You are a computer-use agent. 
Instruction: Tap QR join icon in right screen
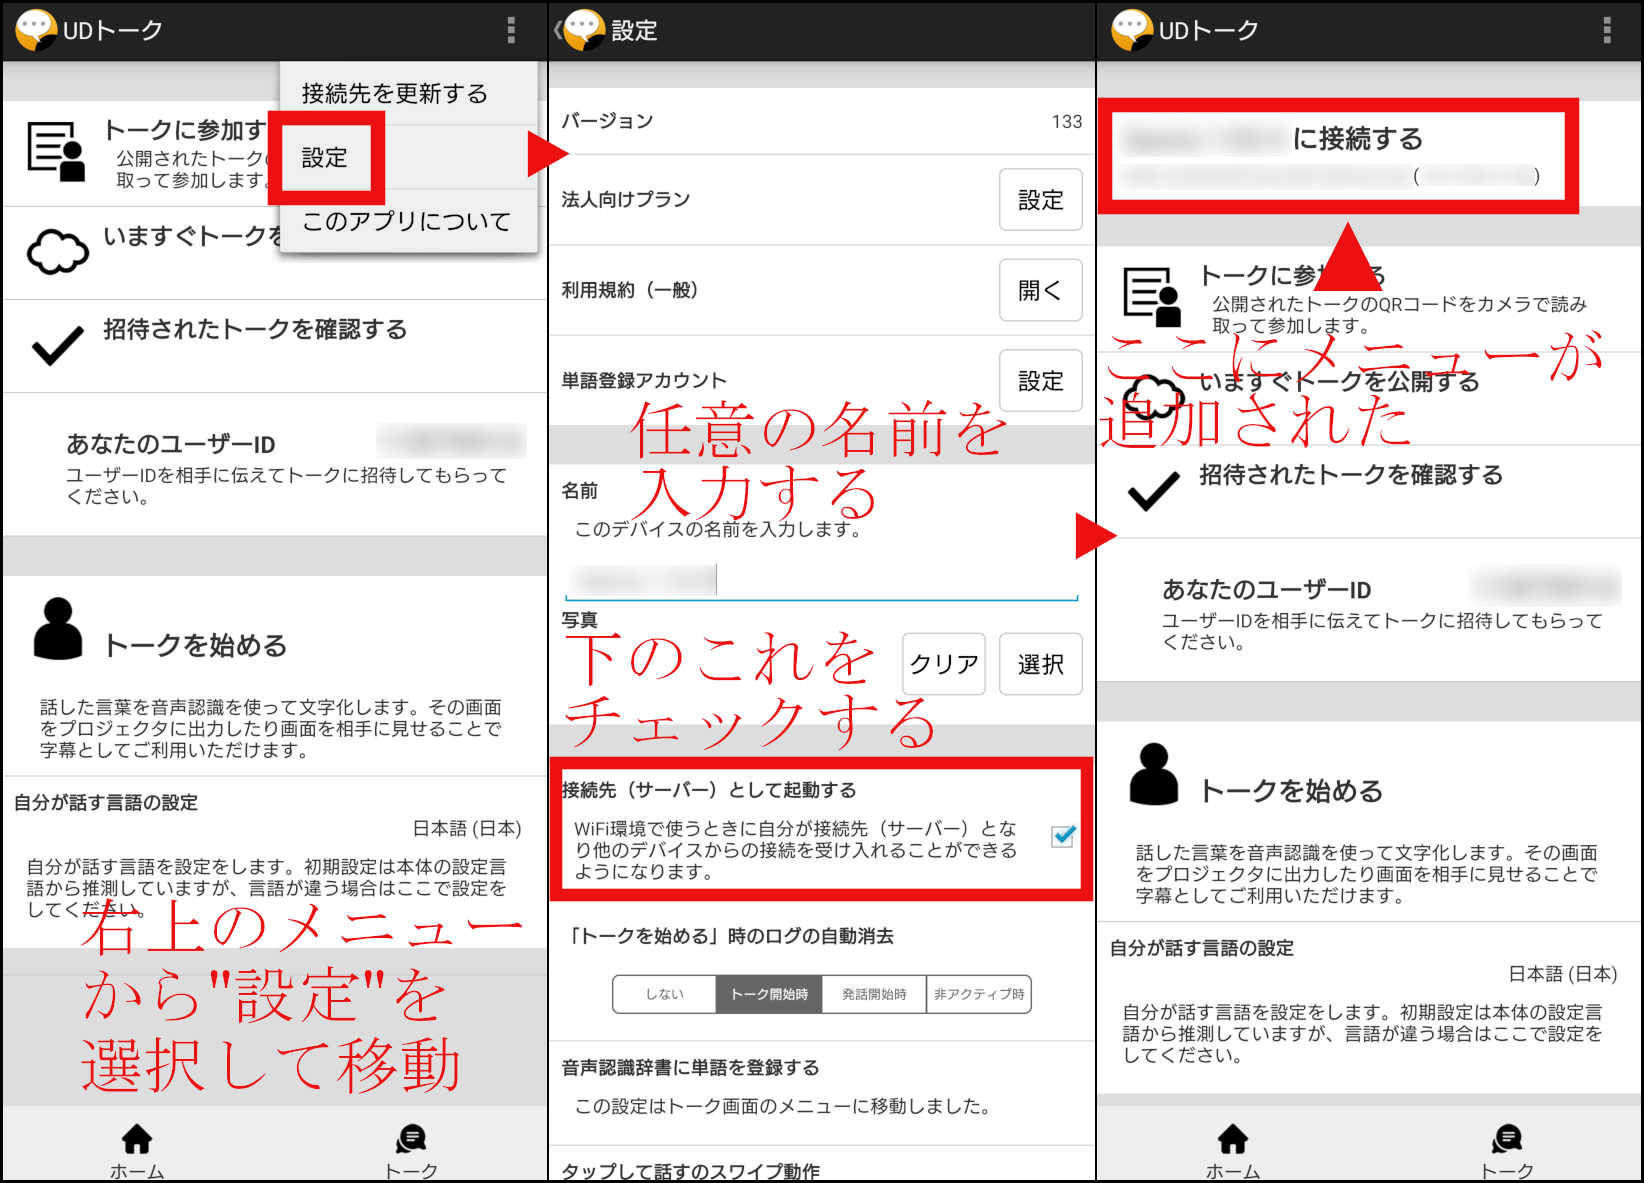(x=1152, y=296)
